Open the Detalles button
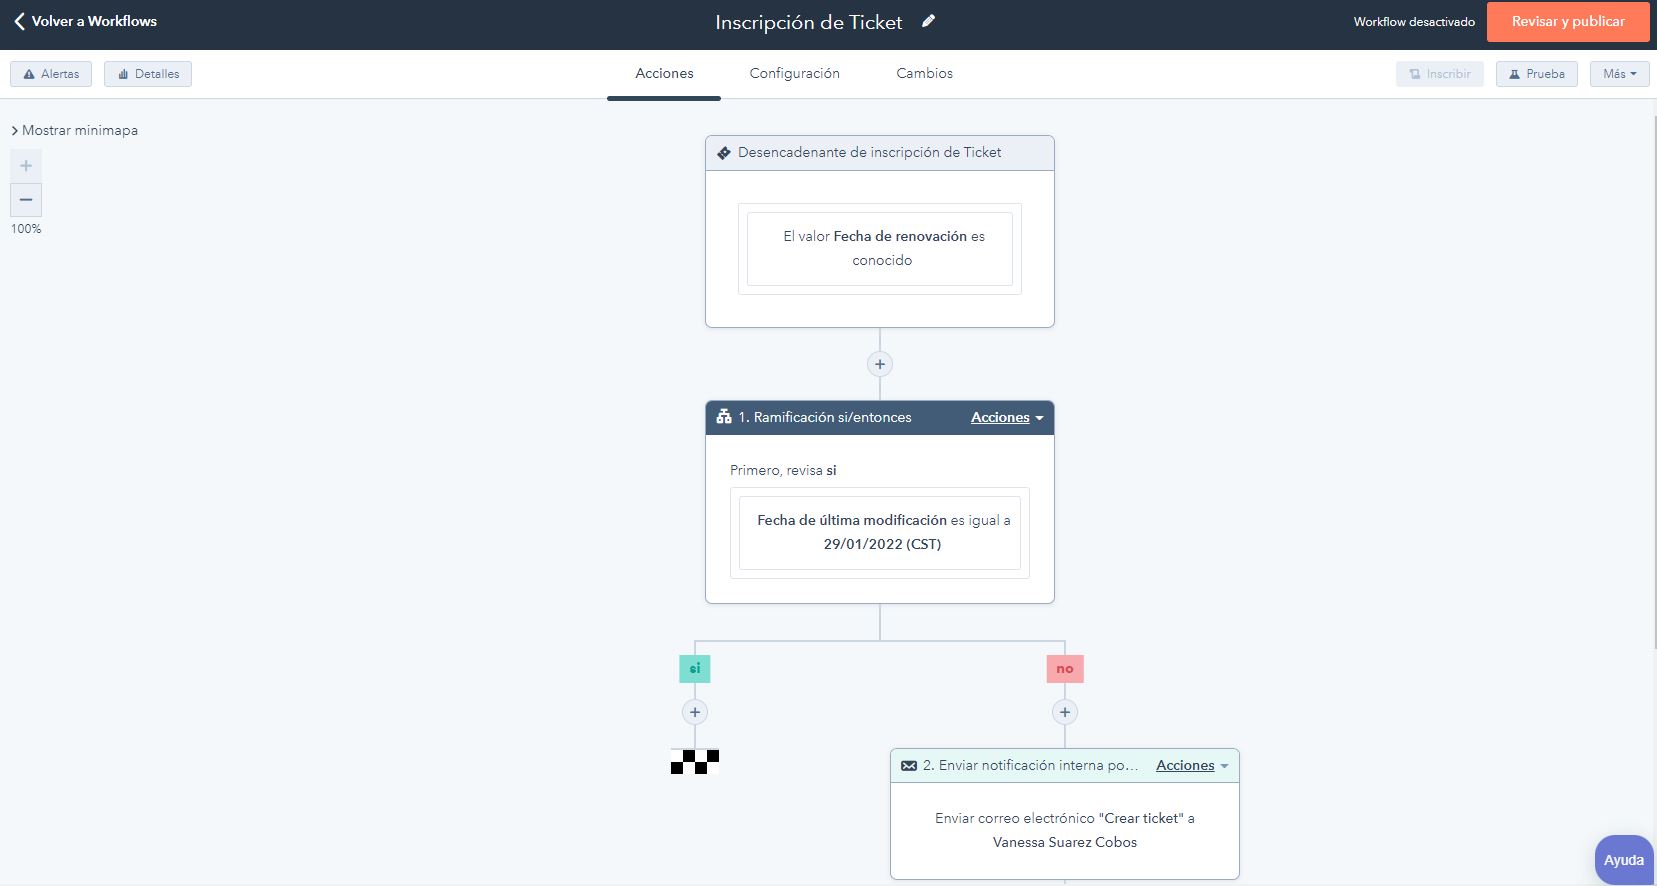This screenshot has height=886, width=1657. click(148, 74)
